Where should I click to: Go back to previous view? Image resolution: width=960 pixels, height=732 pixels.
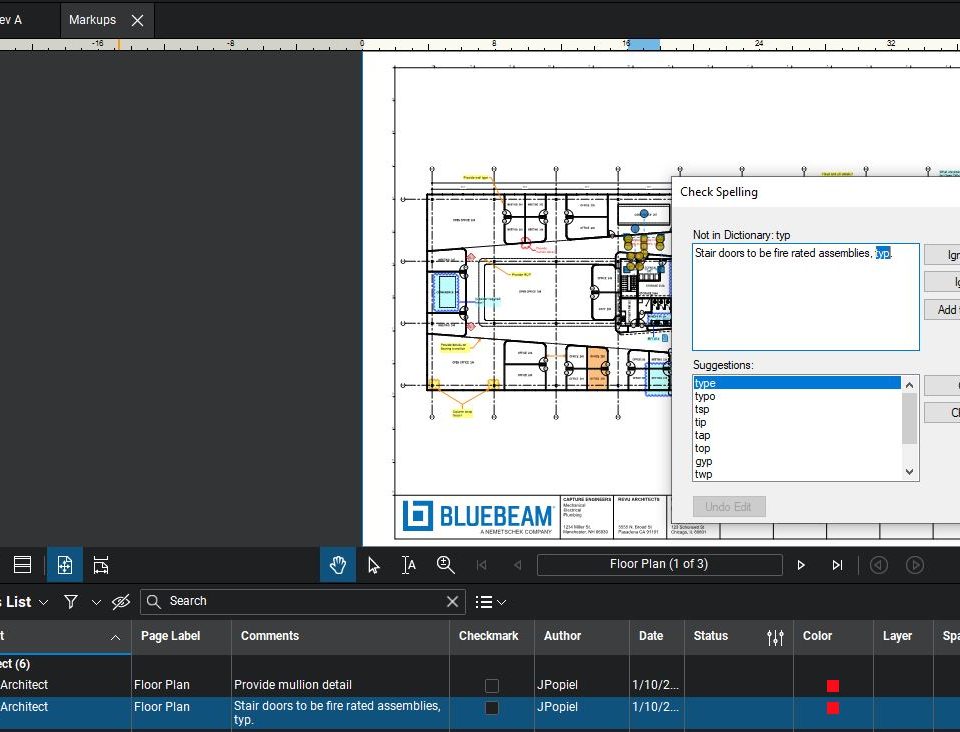coord(879,565)
